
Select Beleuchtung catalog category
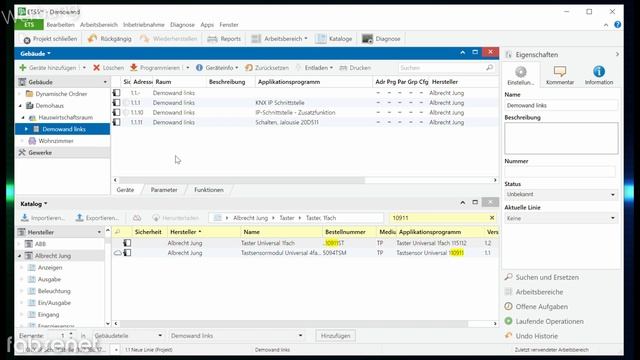click(54, 291)
